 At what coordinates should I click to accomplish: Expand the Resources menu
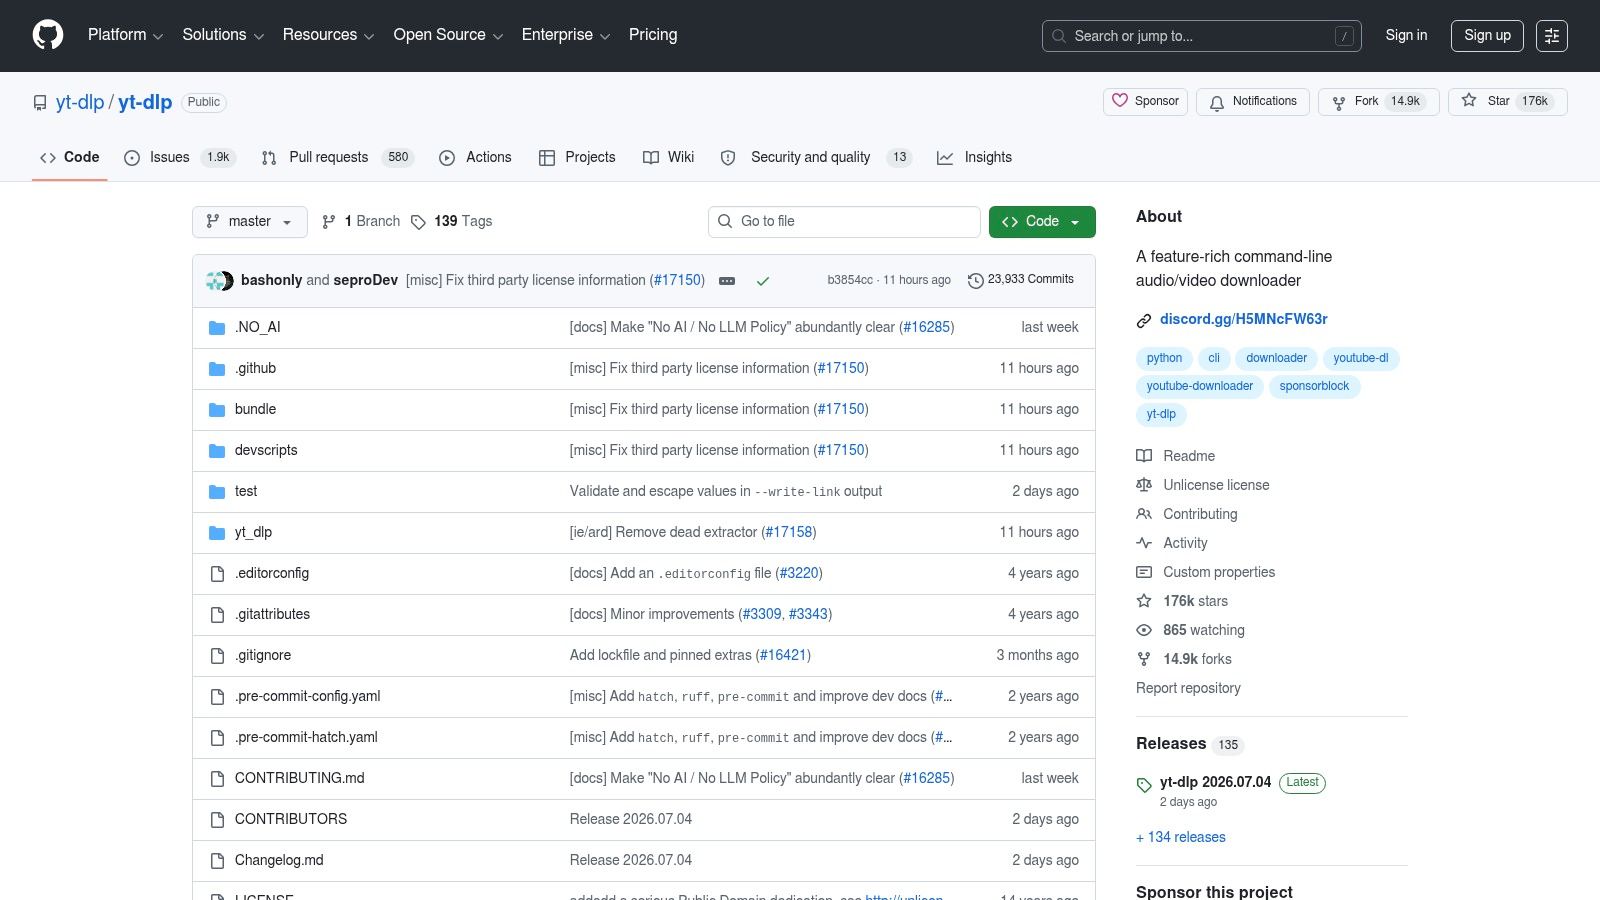click(x=328, y=35)
